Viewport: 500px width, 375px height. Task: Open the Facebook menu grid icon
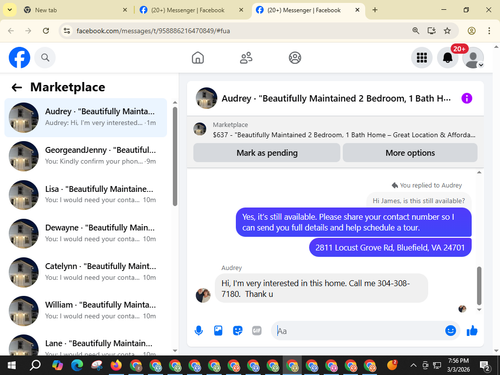coord(422,58)
